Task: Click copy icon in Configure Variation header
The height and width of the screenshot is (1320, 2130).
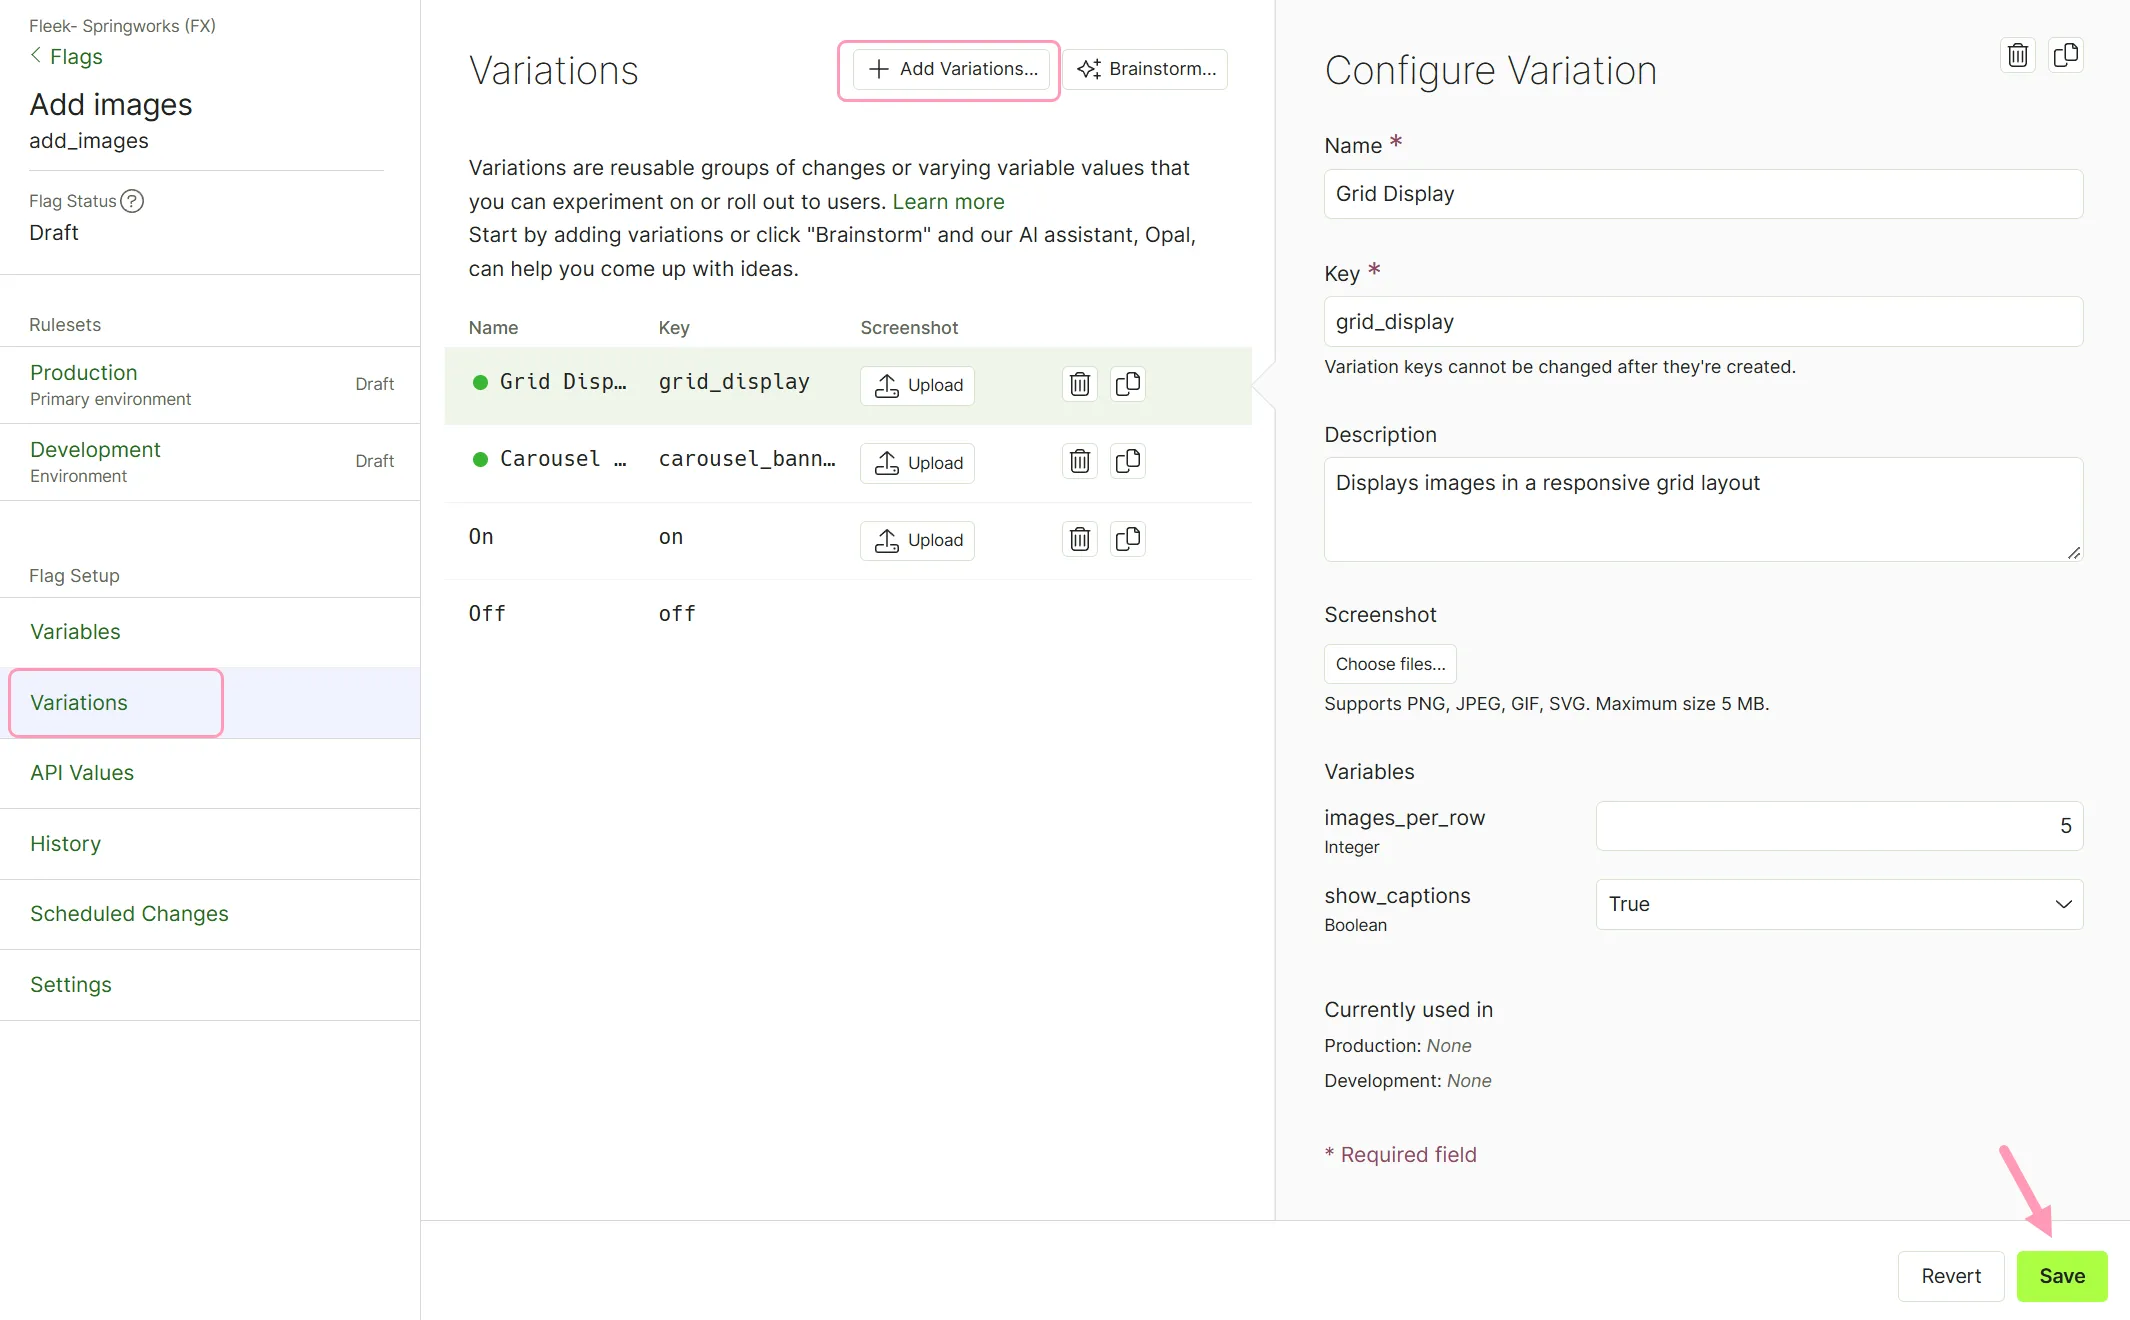Action: (x=2066, y=55)
